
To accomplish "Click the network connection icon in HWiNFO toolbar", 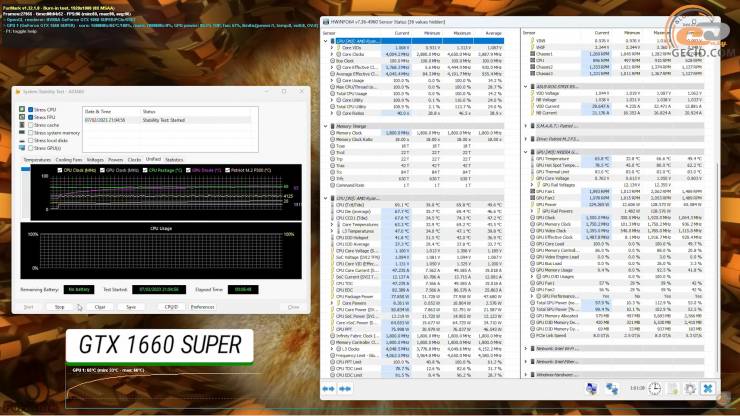I will click(612, 389).
